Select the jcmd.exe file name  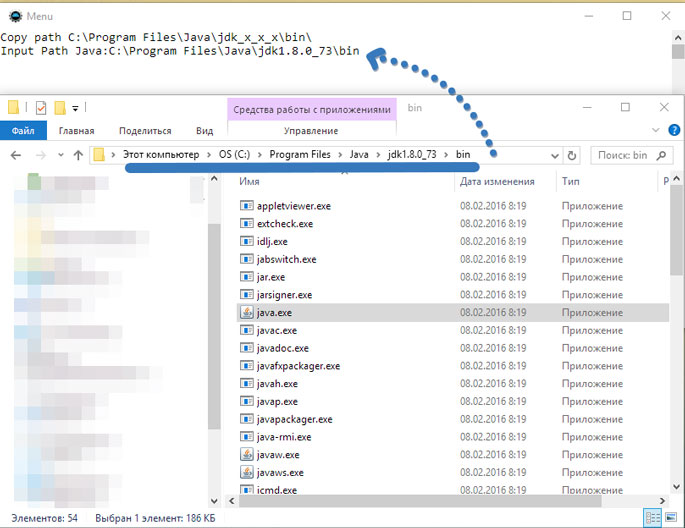[x=277, y=490]
